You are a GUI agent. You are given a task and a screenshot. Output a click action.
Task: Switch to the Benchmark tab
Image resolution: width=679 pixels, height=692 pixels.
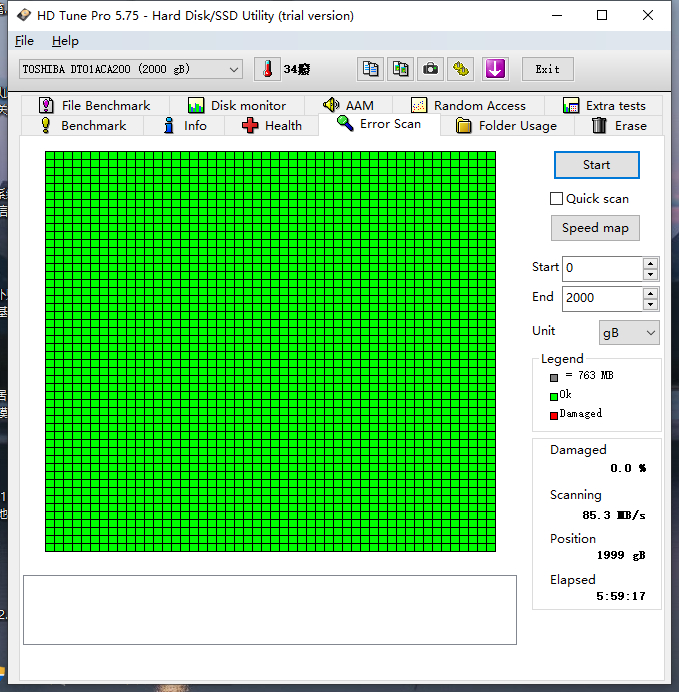point(83,126)
